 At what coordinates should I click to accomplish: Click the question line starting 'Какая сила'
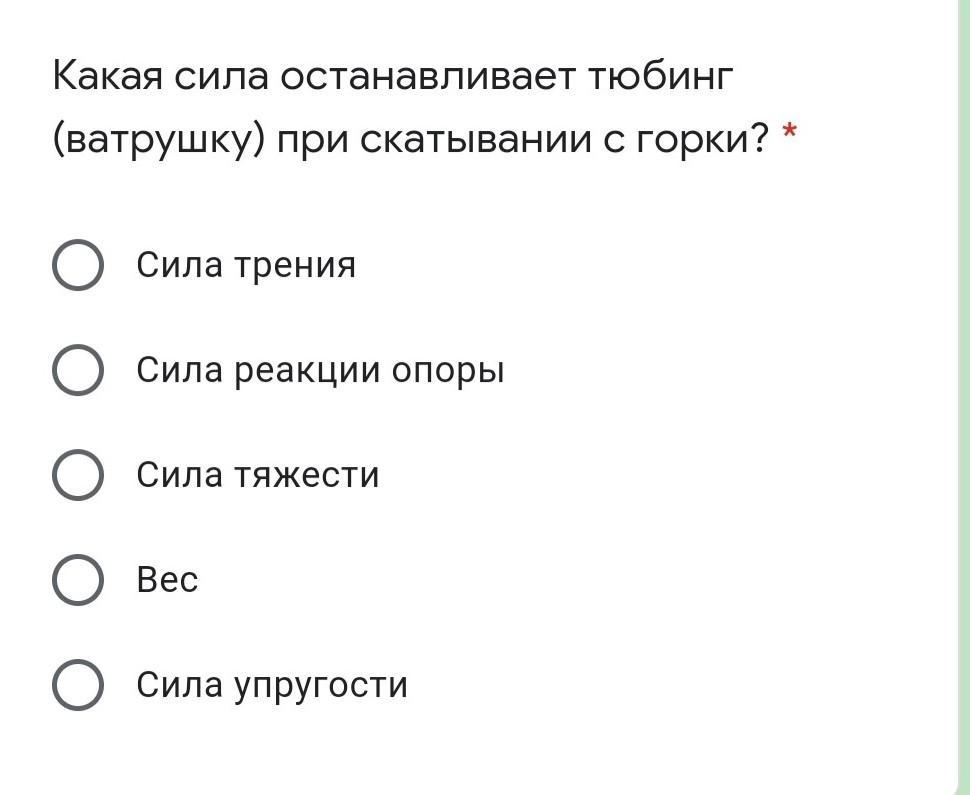[393, 76]
